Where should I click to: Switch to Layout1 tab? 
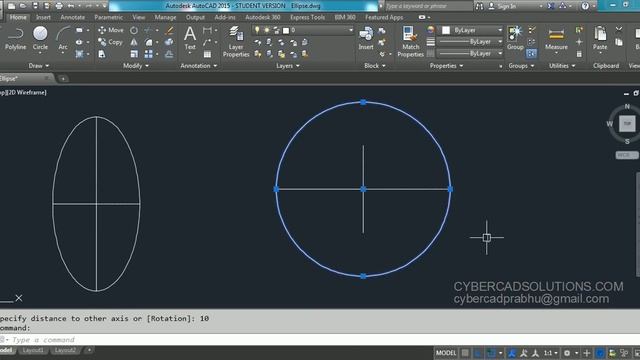[33, 351]
